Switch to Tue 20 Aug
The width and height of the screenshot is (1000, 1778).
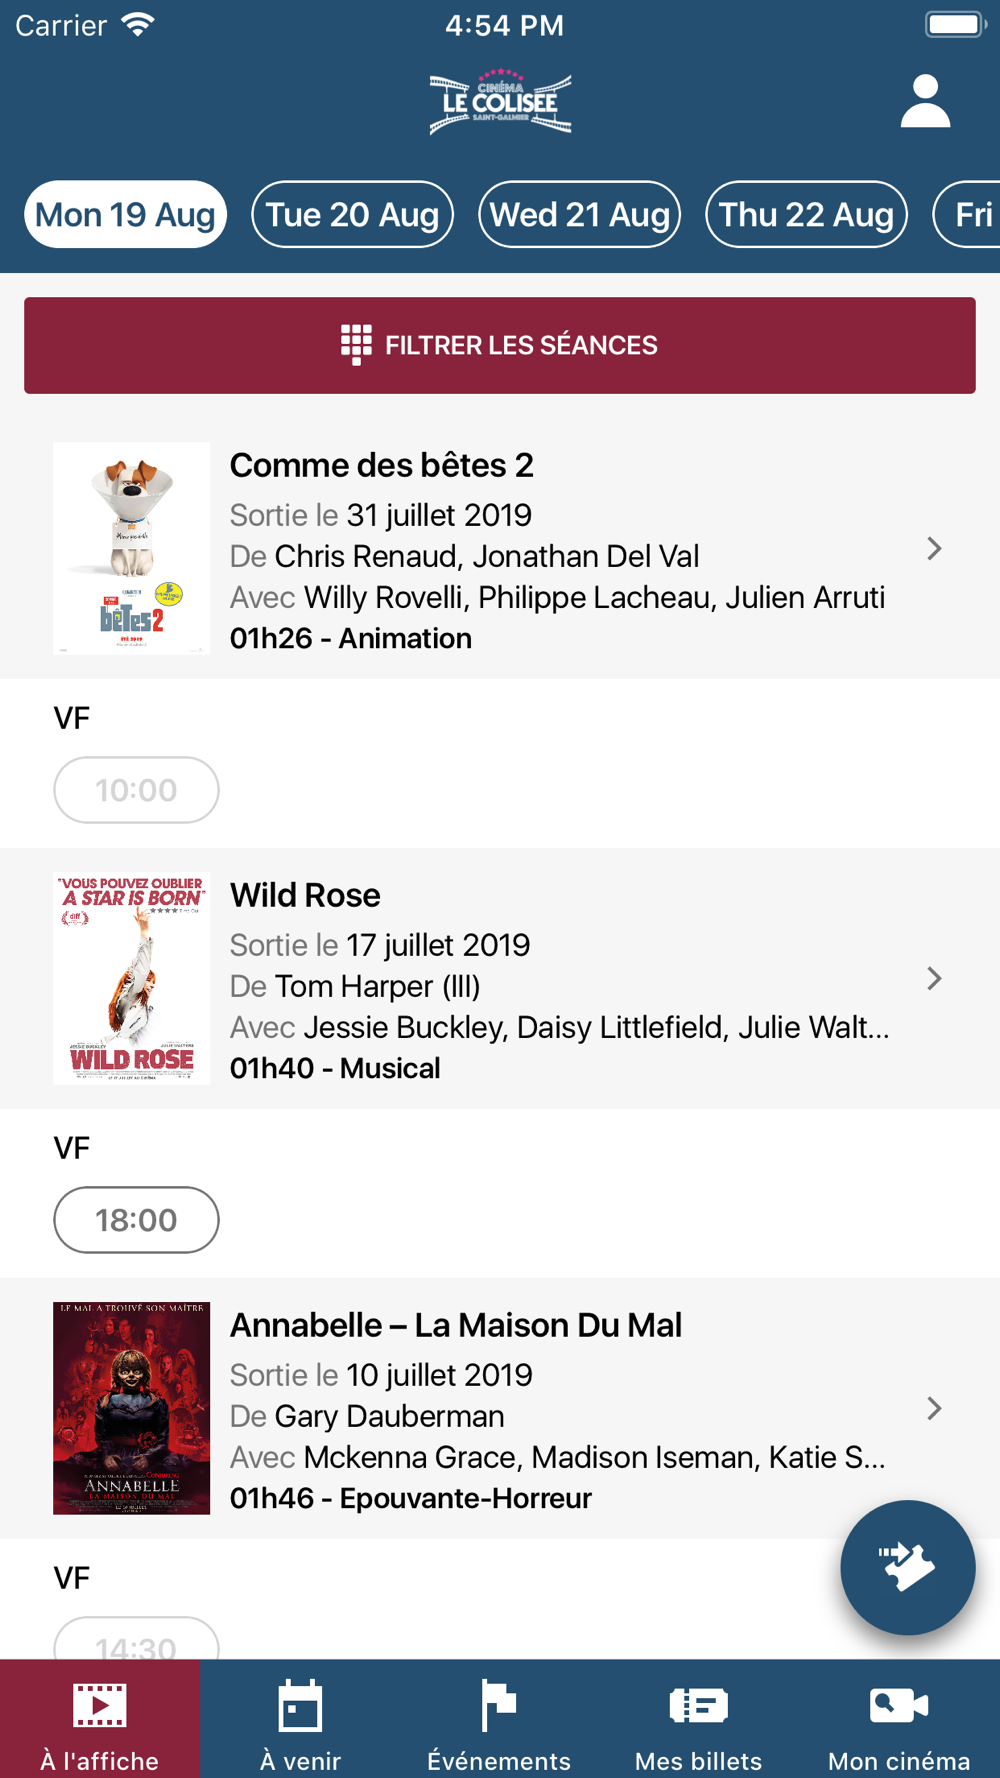click(x=352, y=214)
